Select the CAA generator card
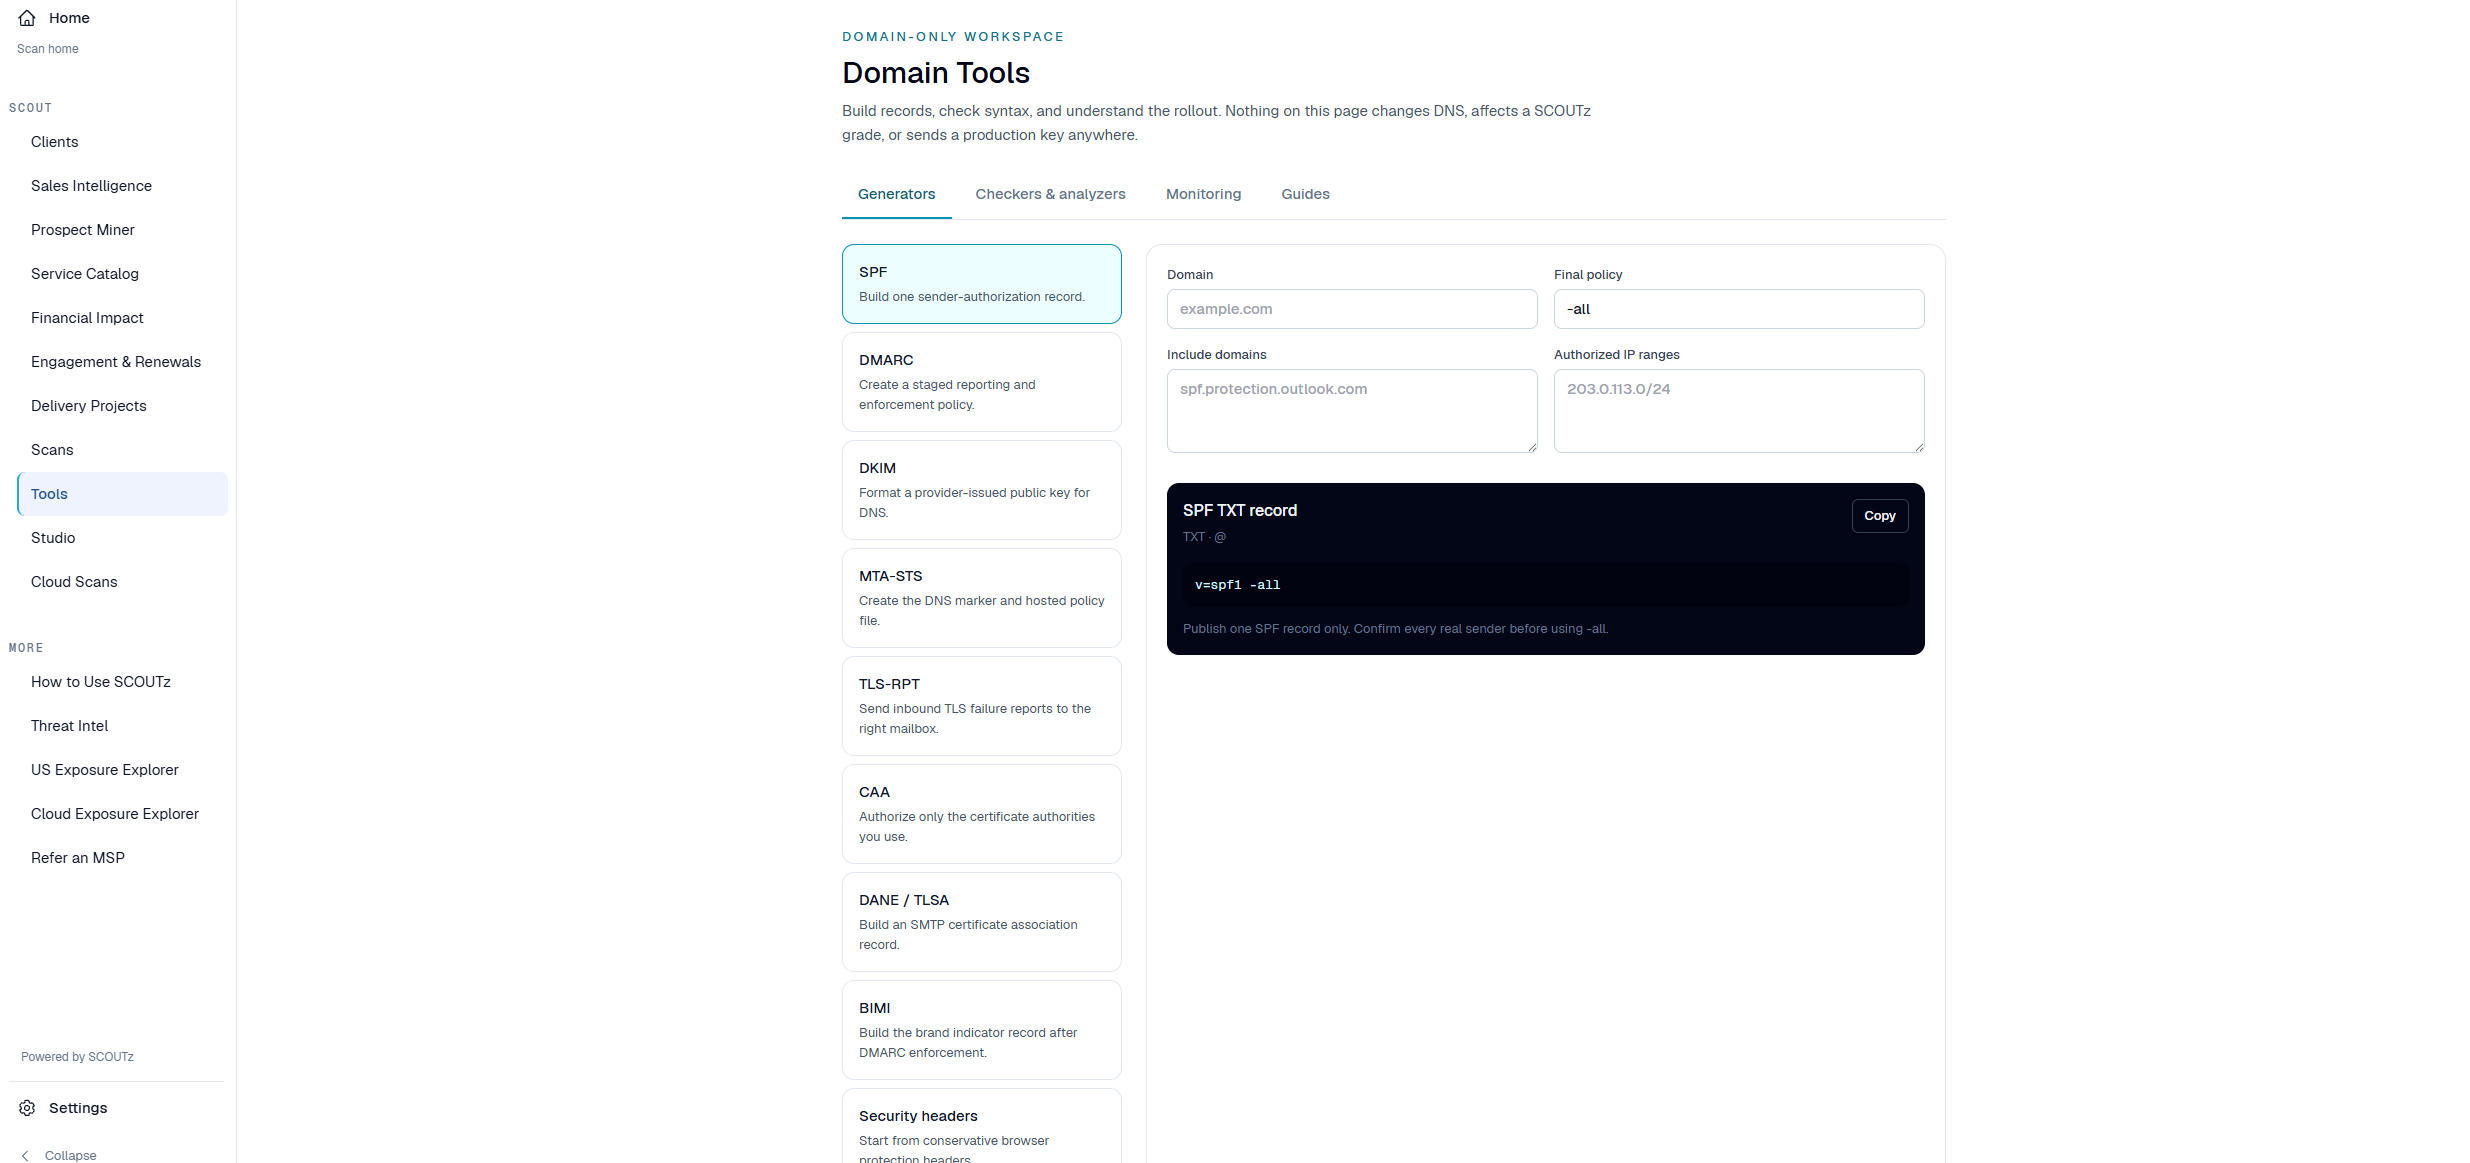 [x=981, y=814]
